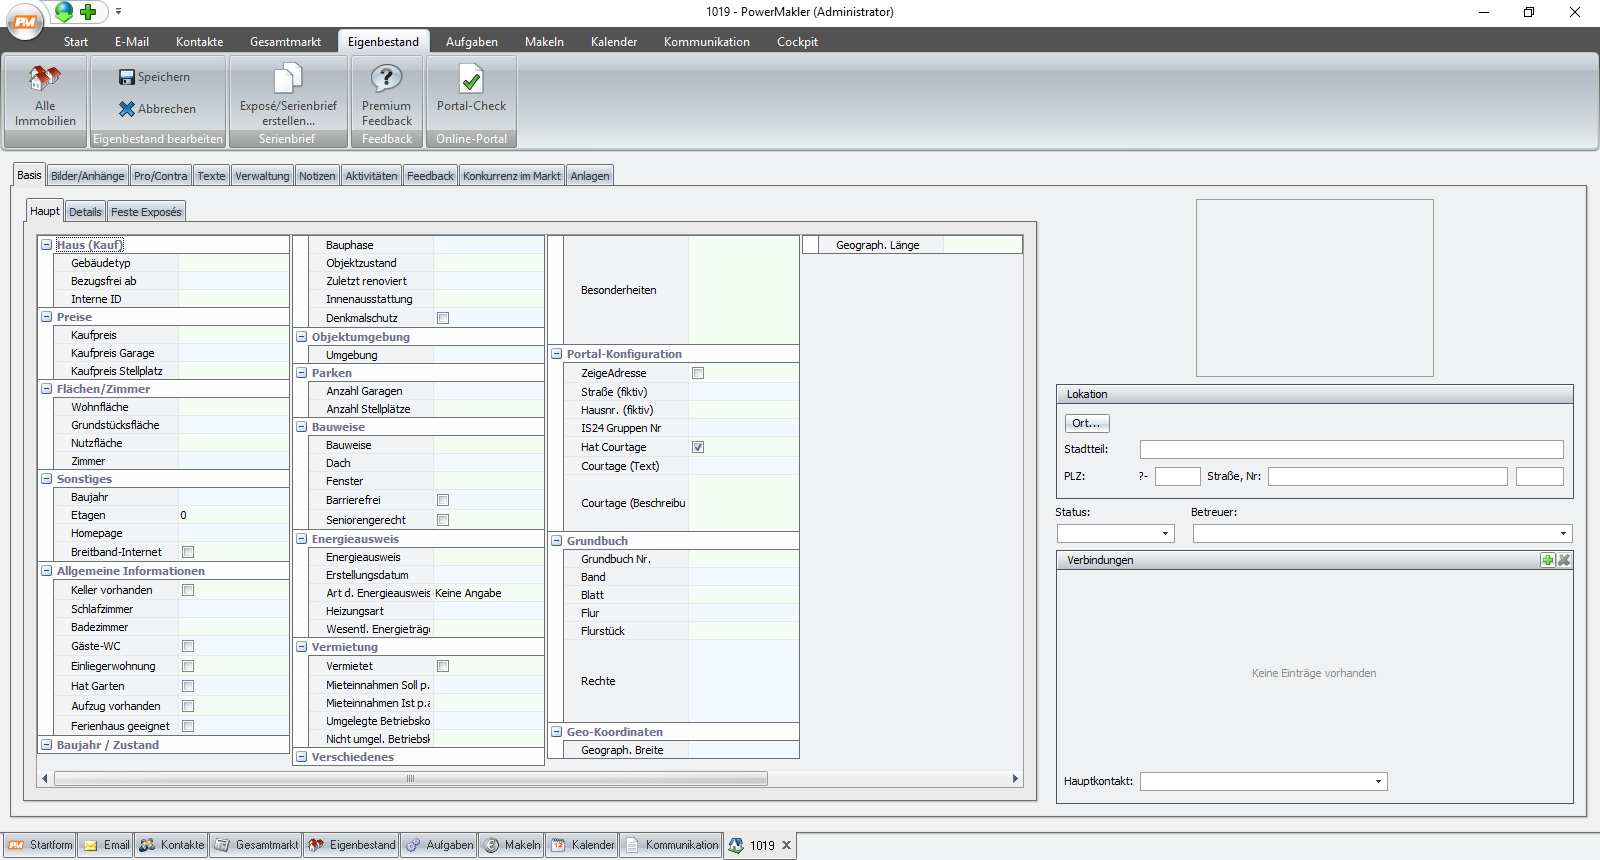Toggle the Denkmalschutz checkbox
Image resolution: width=1600 pixels, height=860 pixels.
point(443,318)
